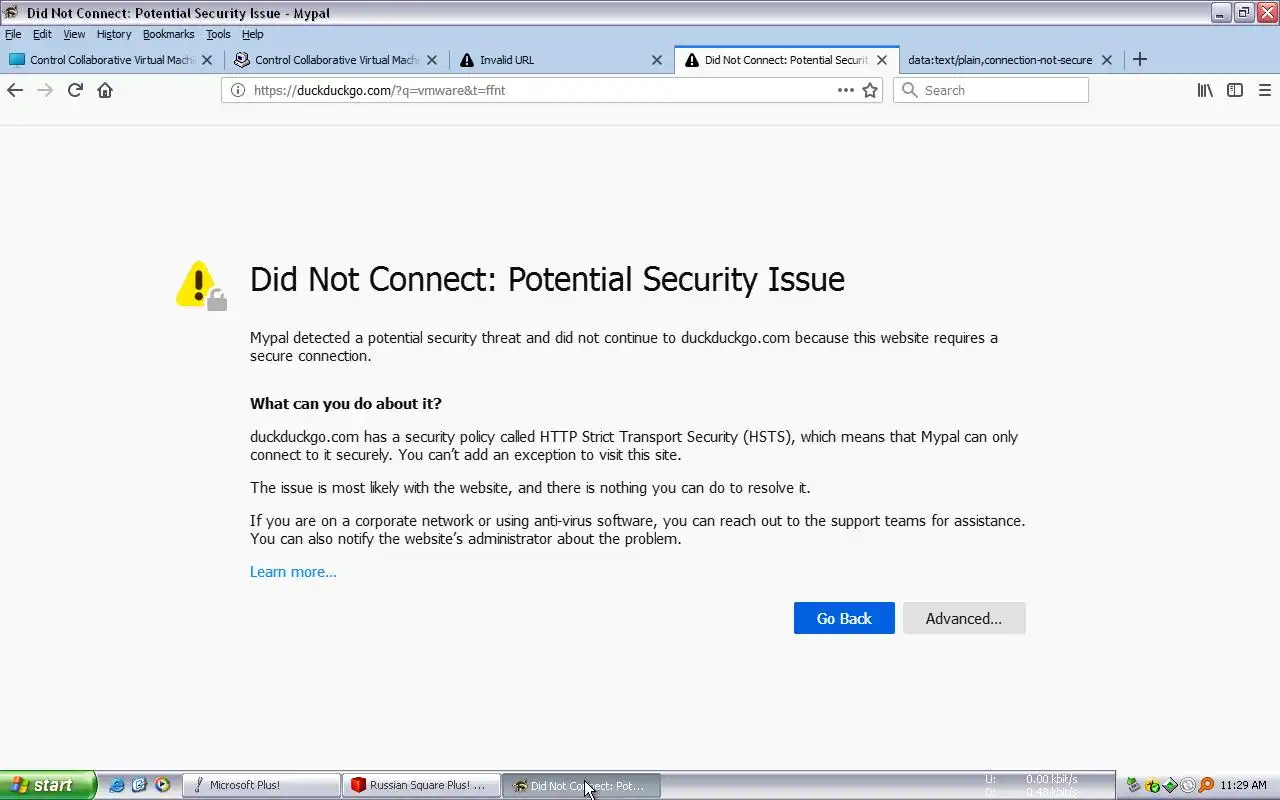Screen dimensions: 1280x800
Task: Click site information icon in address bar
Action: (x=237, y=90)
